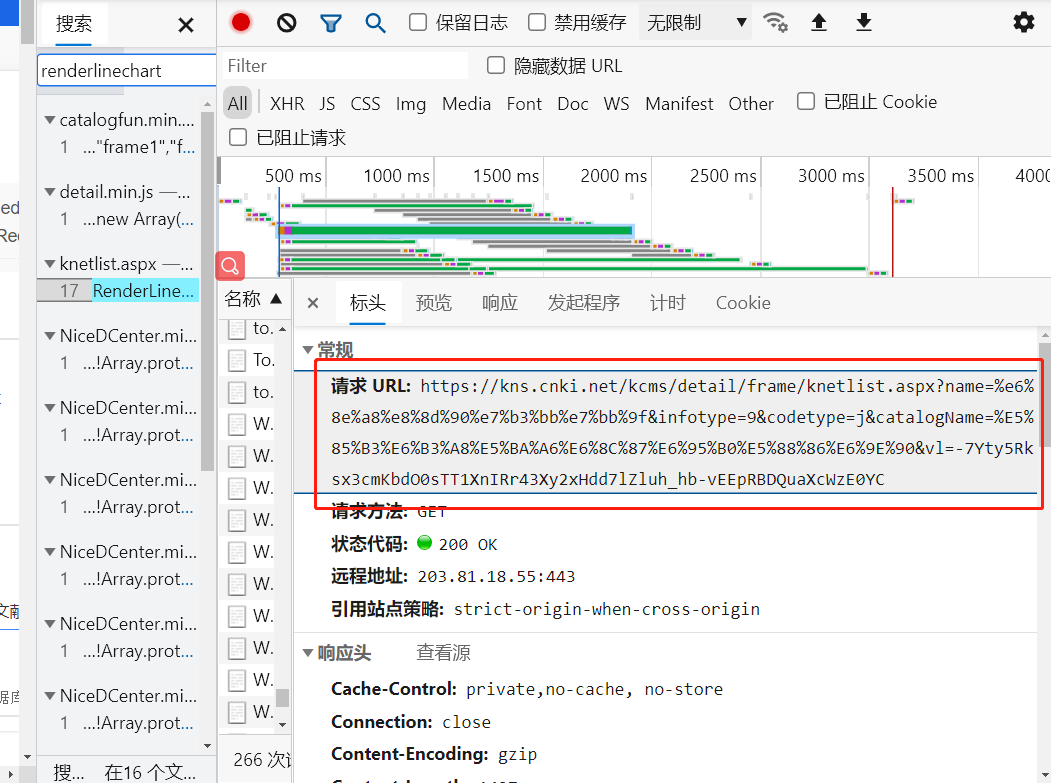The width and height of the screenshot is (1051, 783).
Task: Collapse the first NiceDCenter.mi result group
Action: [x=50, y=336]
